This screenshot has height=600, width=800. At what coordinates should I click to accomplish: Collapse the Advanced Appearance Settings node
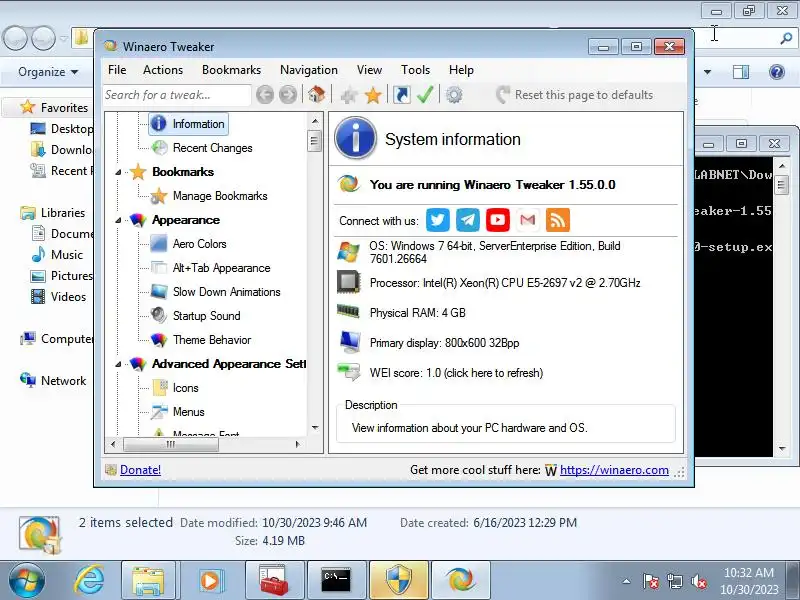[118, 364]
